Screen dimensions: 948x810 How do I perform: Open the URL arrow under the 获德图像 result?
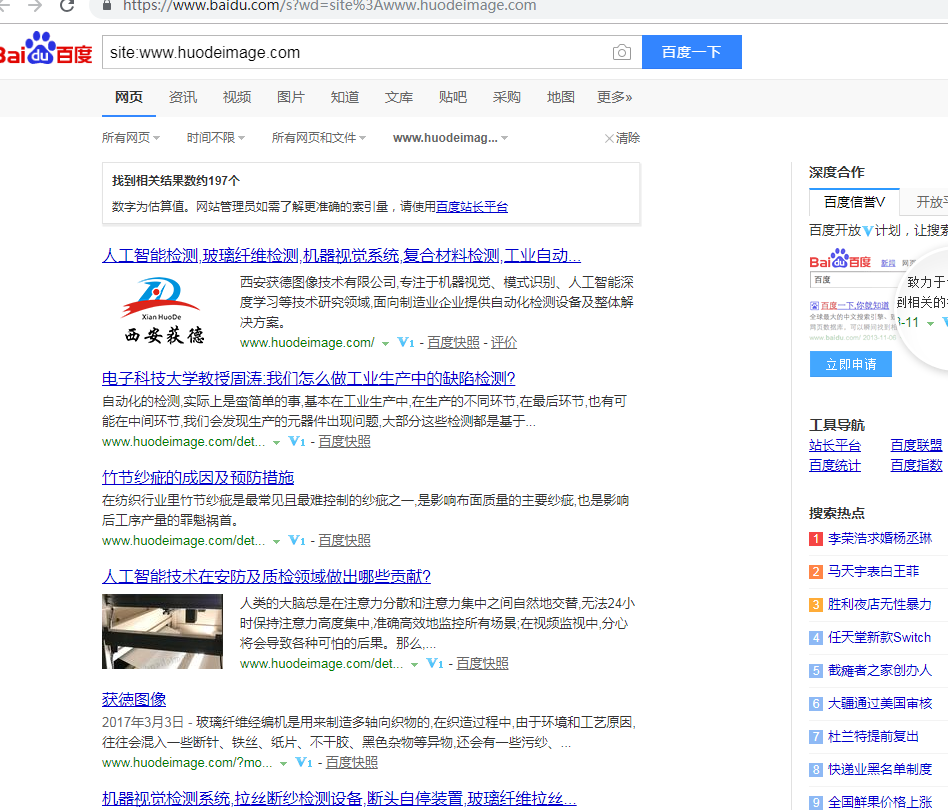click(x=283, y=763)
